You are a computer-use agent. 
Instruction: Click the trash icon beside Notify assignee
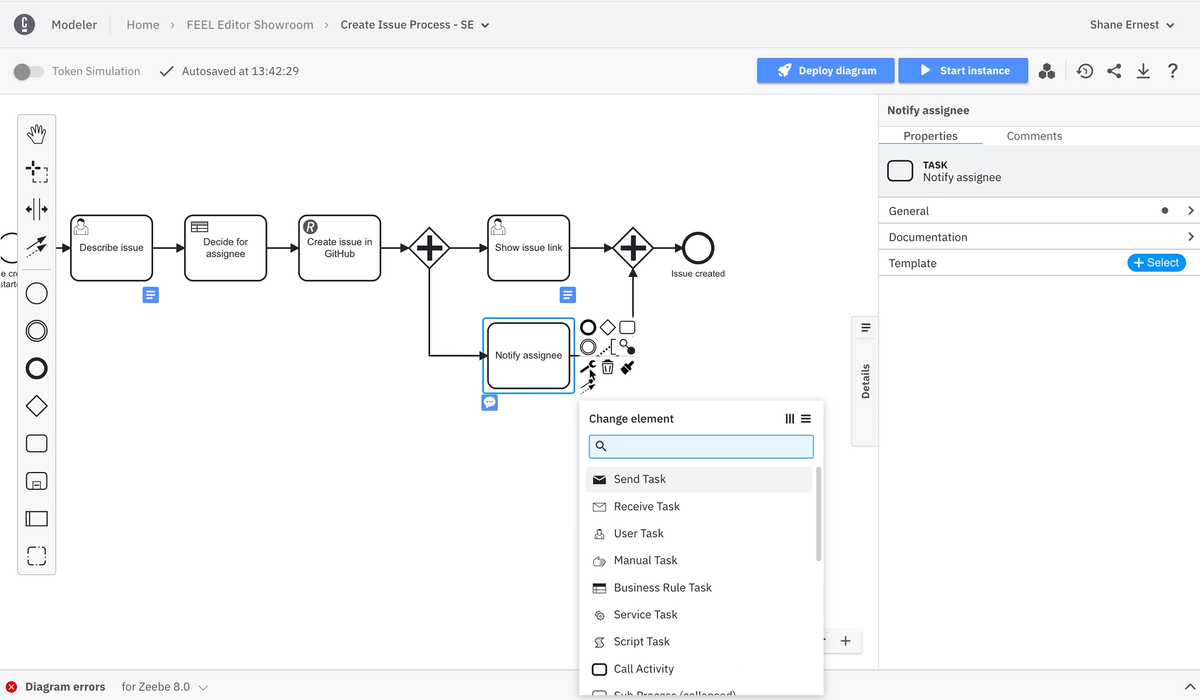[607, 367]
